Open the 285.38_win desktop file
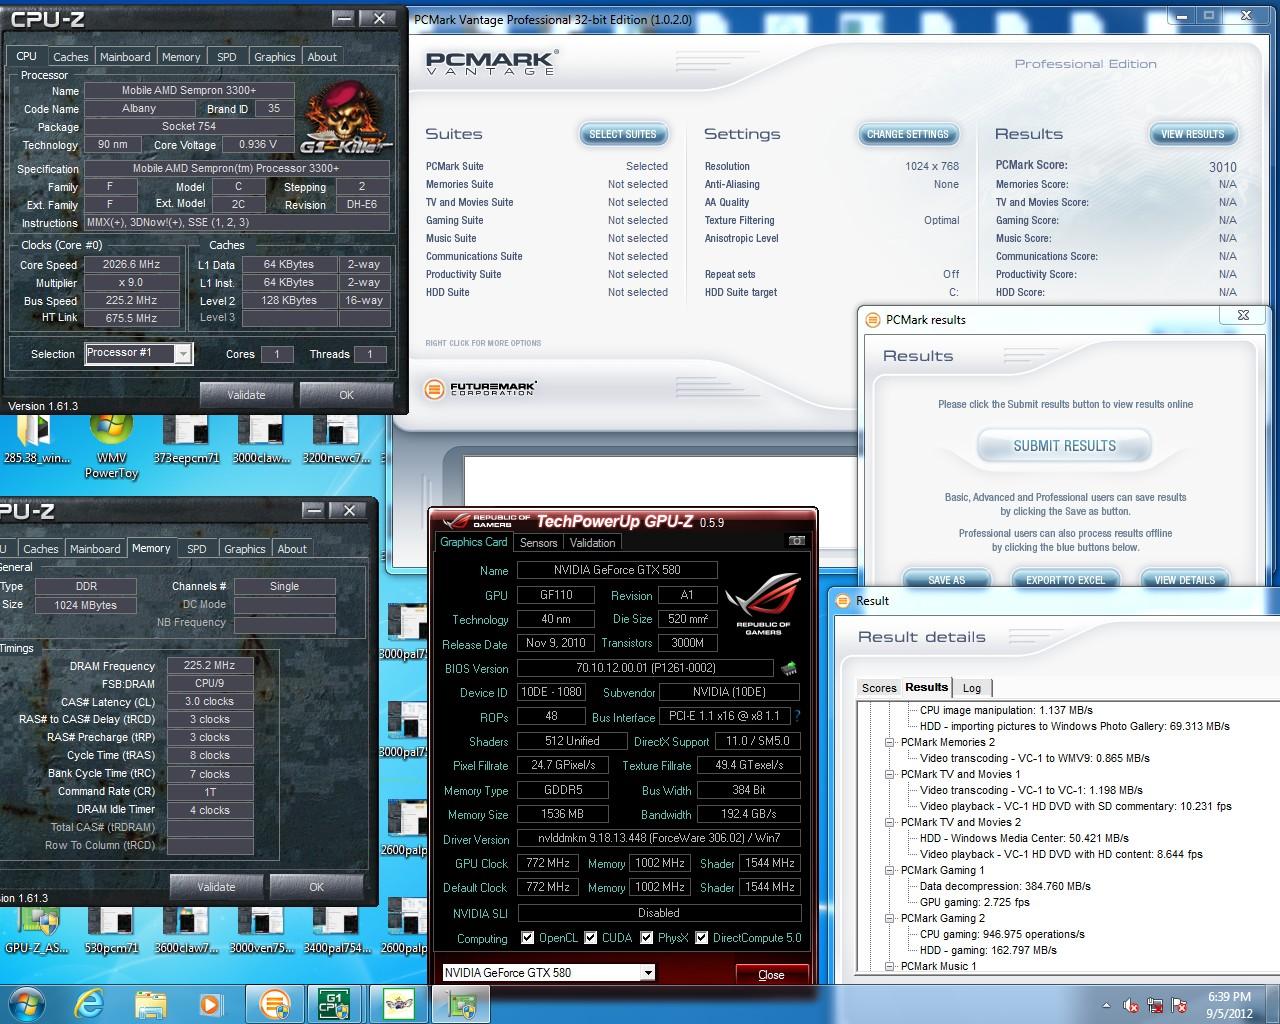Image resolution: width=1280 pixels, height=1024 pixels. click(36, 439)
